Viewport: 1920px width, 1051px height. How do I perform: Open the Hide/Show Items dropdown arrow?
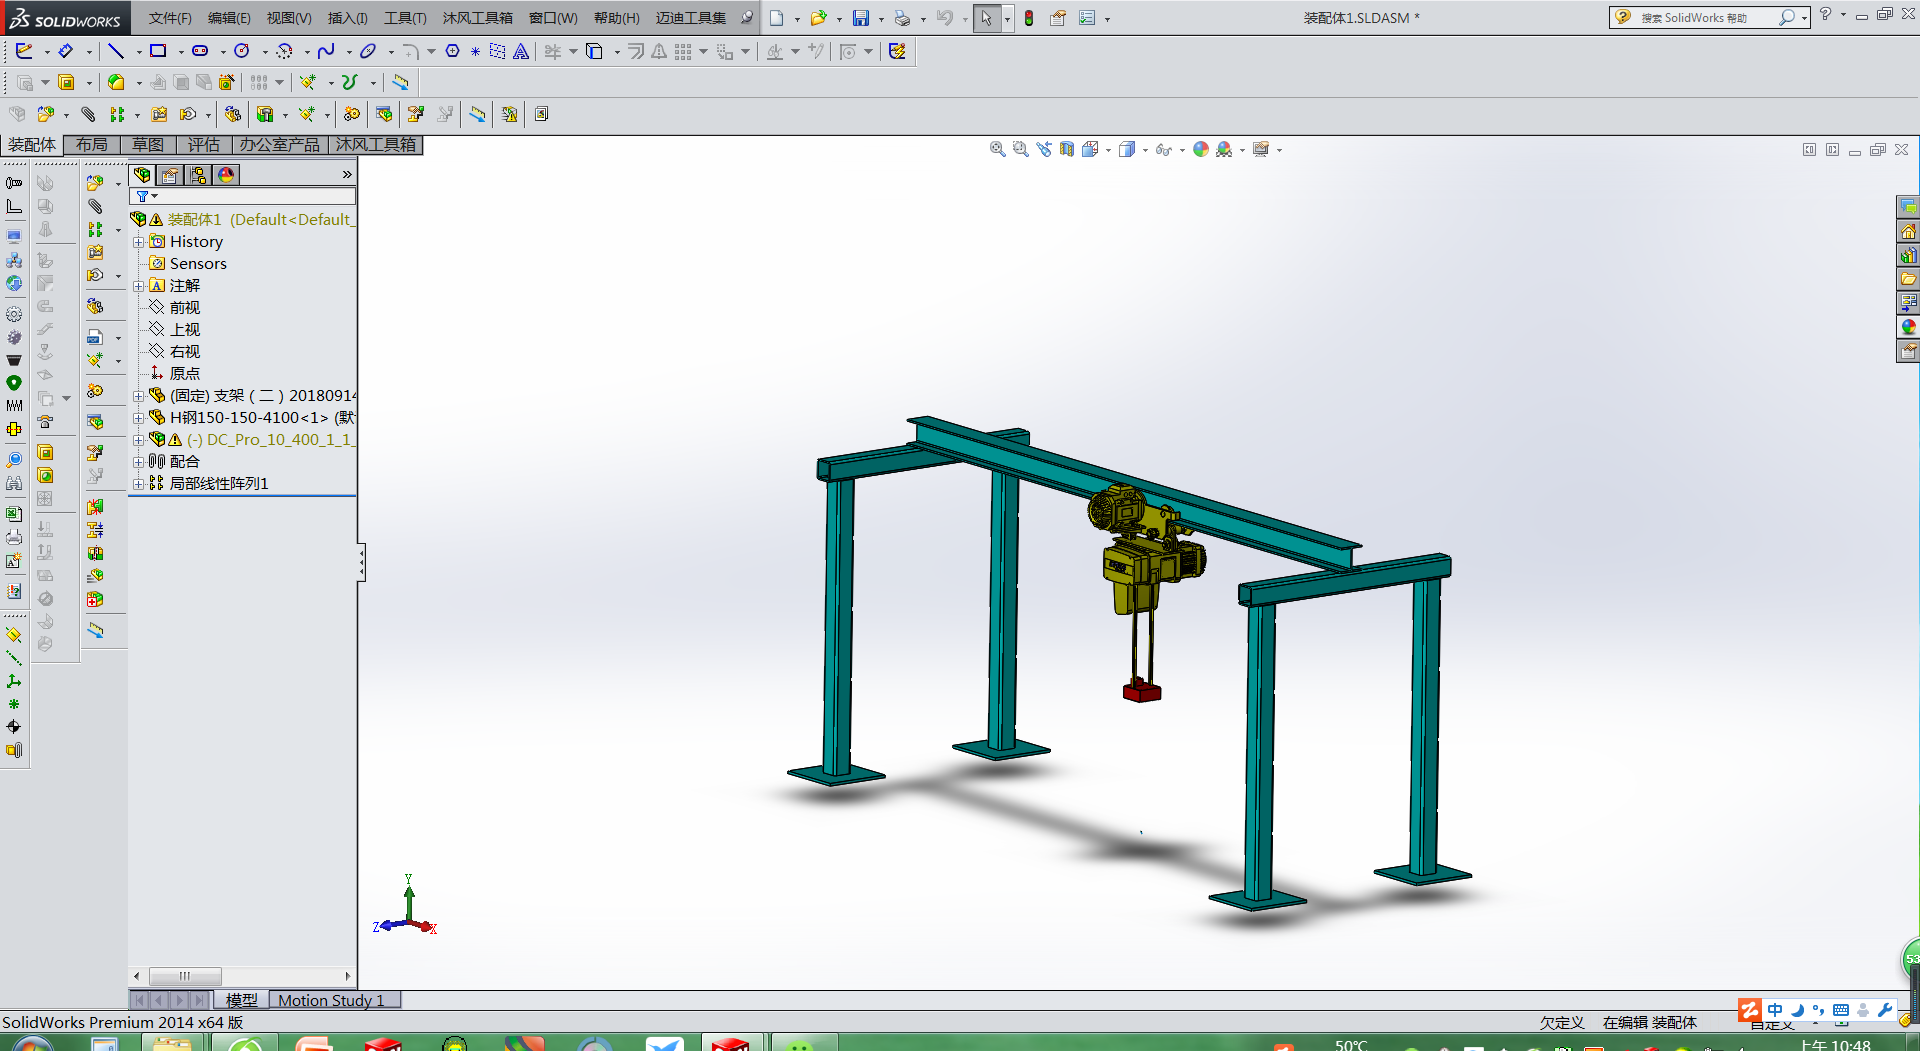tap(1182, 150)
